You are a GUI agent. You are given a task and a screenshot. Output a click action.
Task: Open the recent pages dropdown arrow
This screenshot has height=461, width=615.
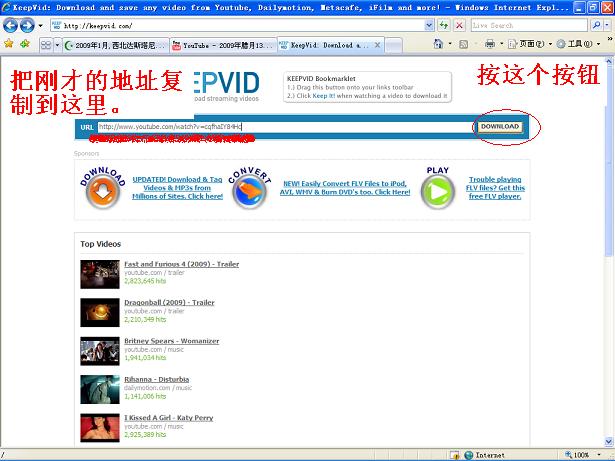coord(40,26)
